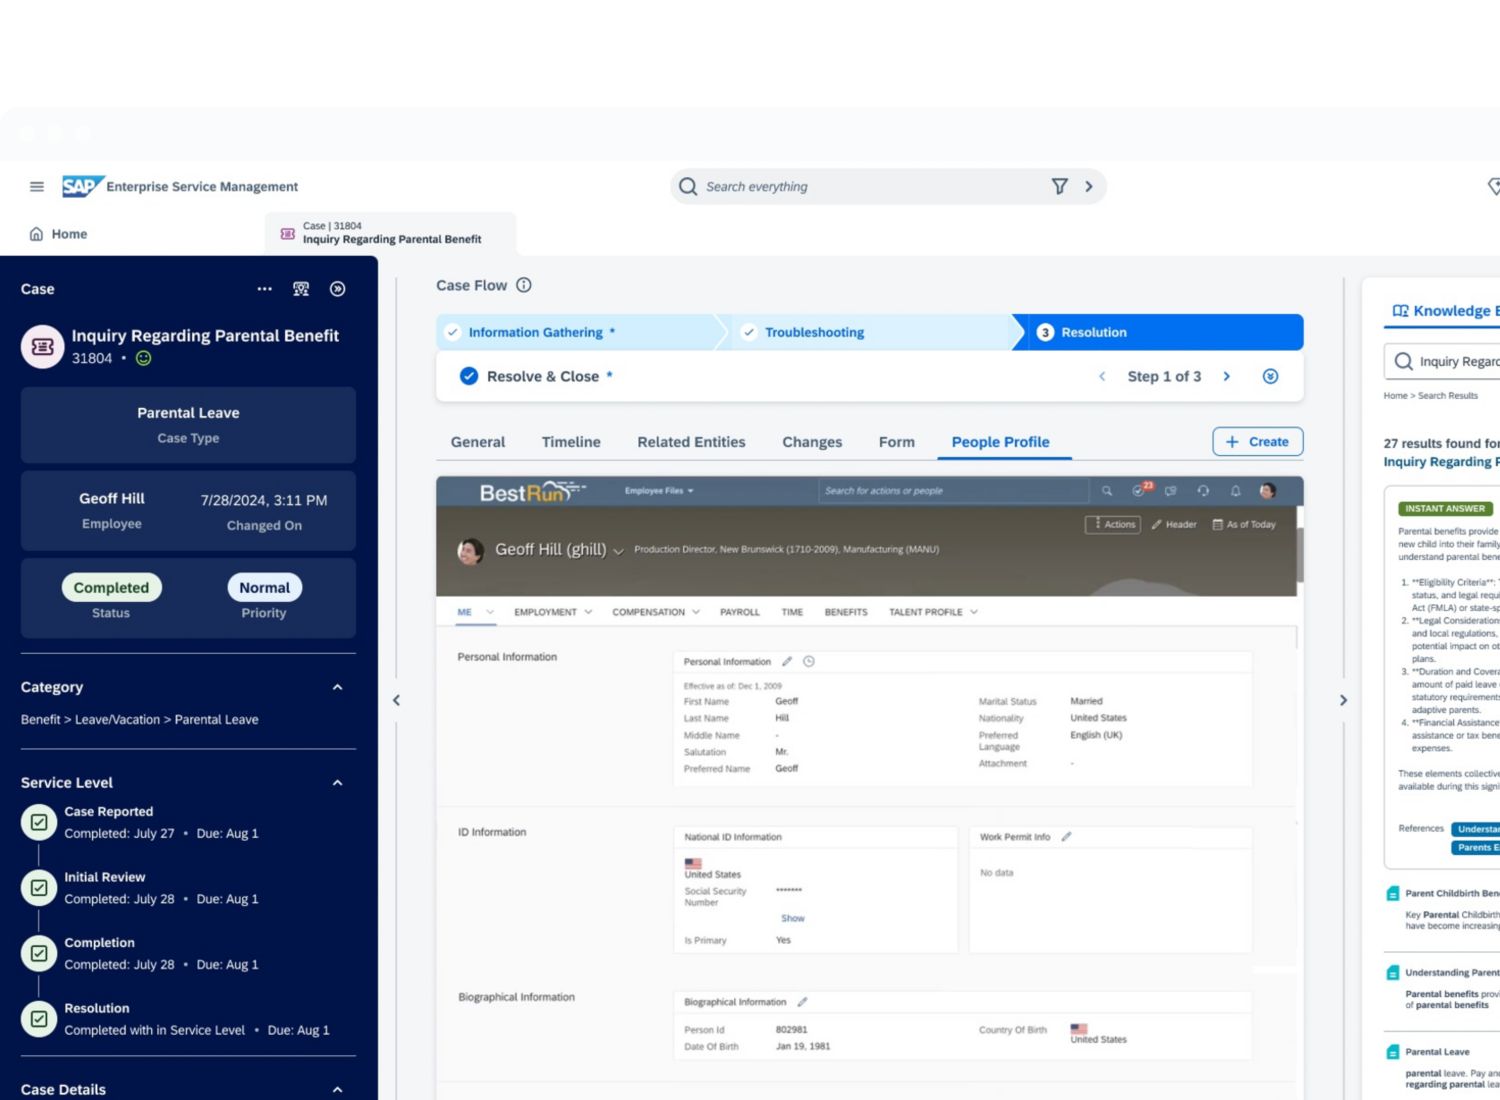Open the Related Entities tab
Image resolution: width=1500 pixels, height=1100 pixels.
pyautogui.click(x=691, y=442)
